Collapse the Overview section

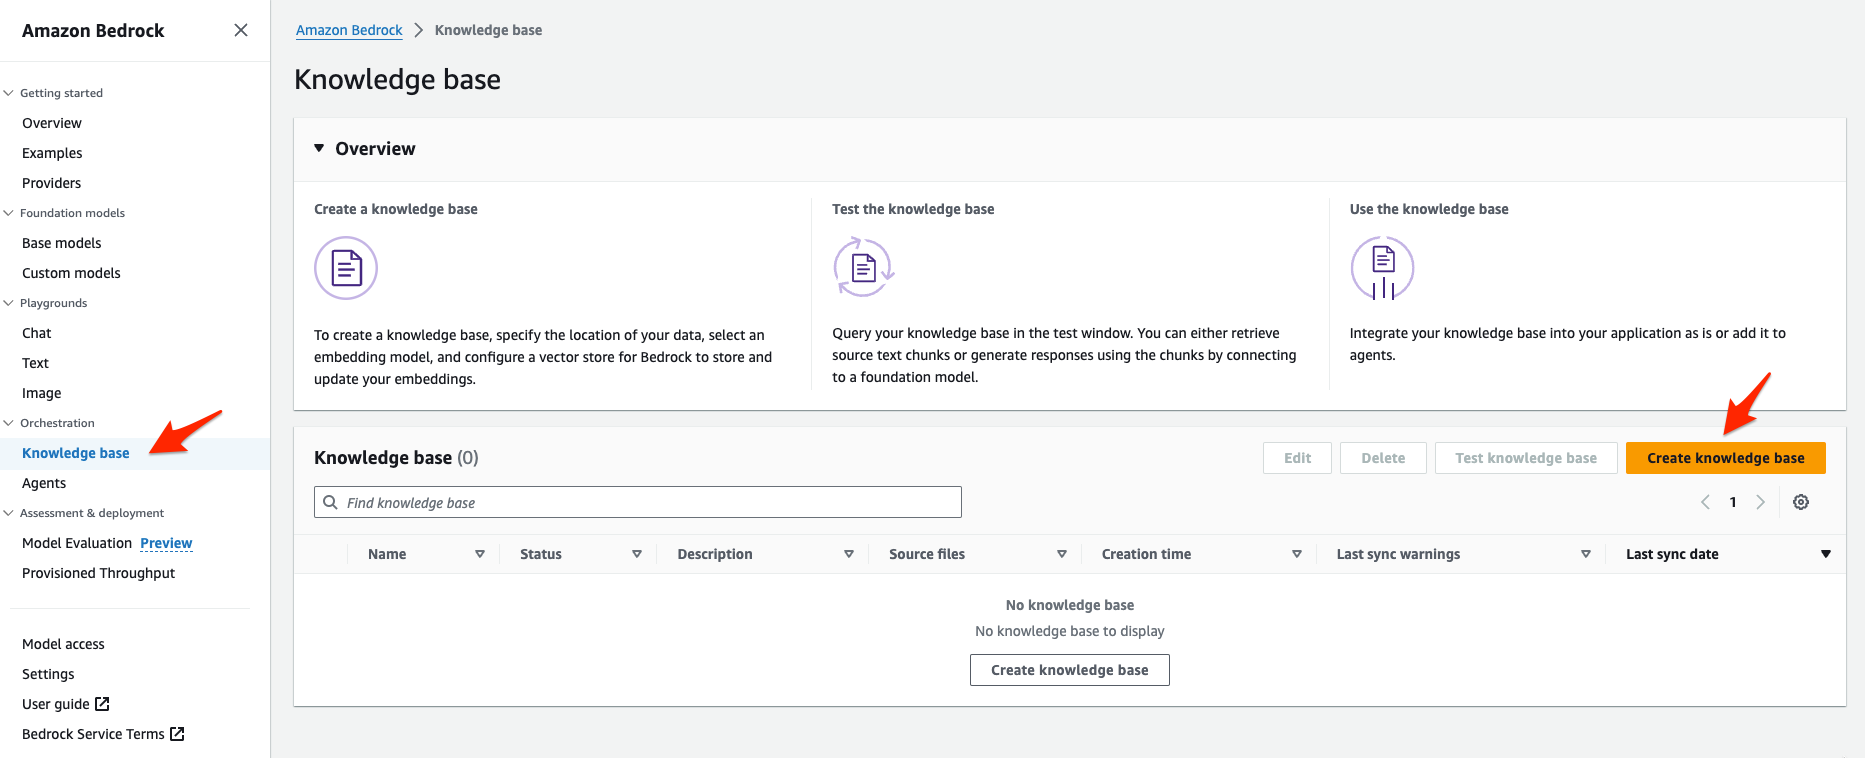tap(319, 148)
